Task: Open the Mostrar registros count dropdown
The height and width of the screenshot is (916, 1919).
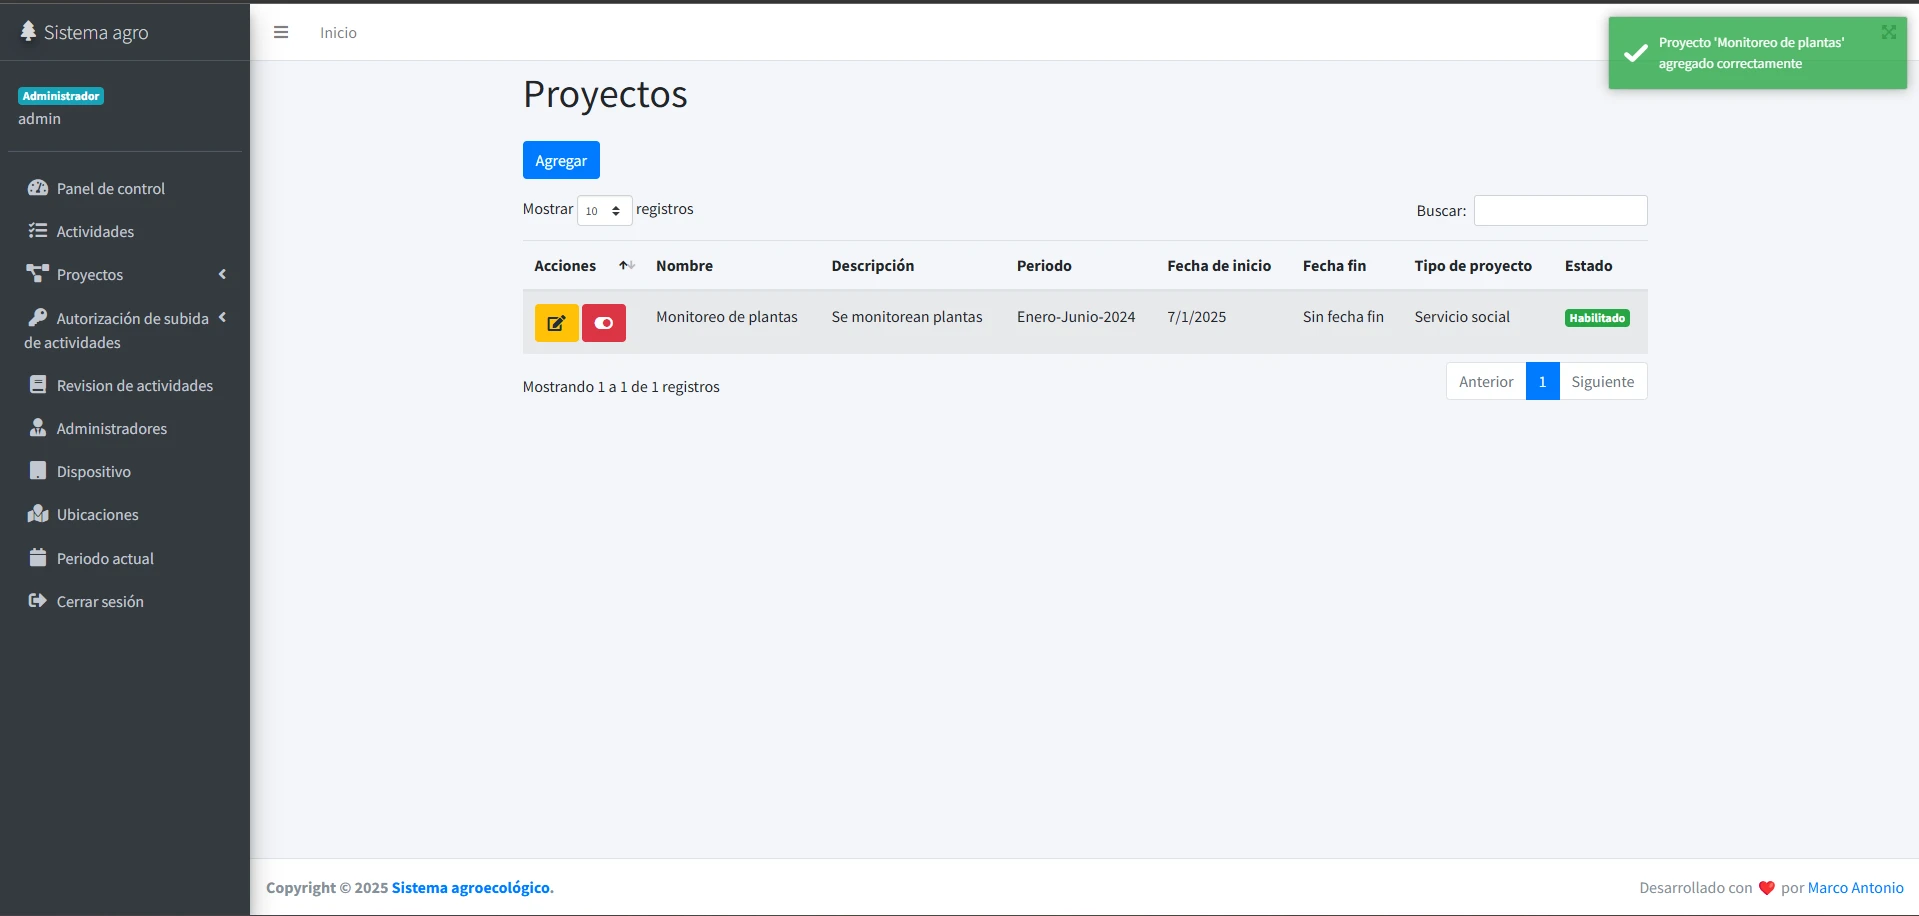Action: click(605, 210)
